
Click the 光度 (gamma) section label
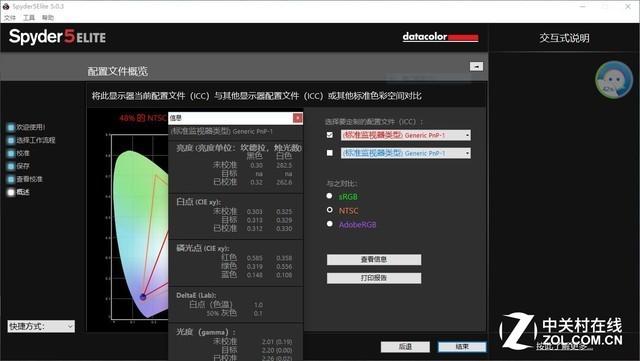click(205, 332)
